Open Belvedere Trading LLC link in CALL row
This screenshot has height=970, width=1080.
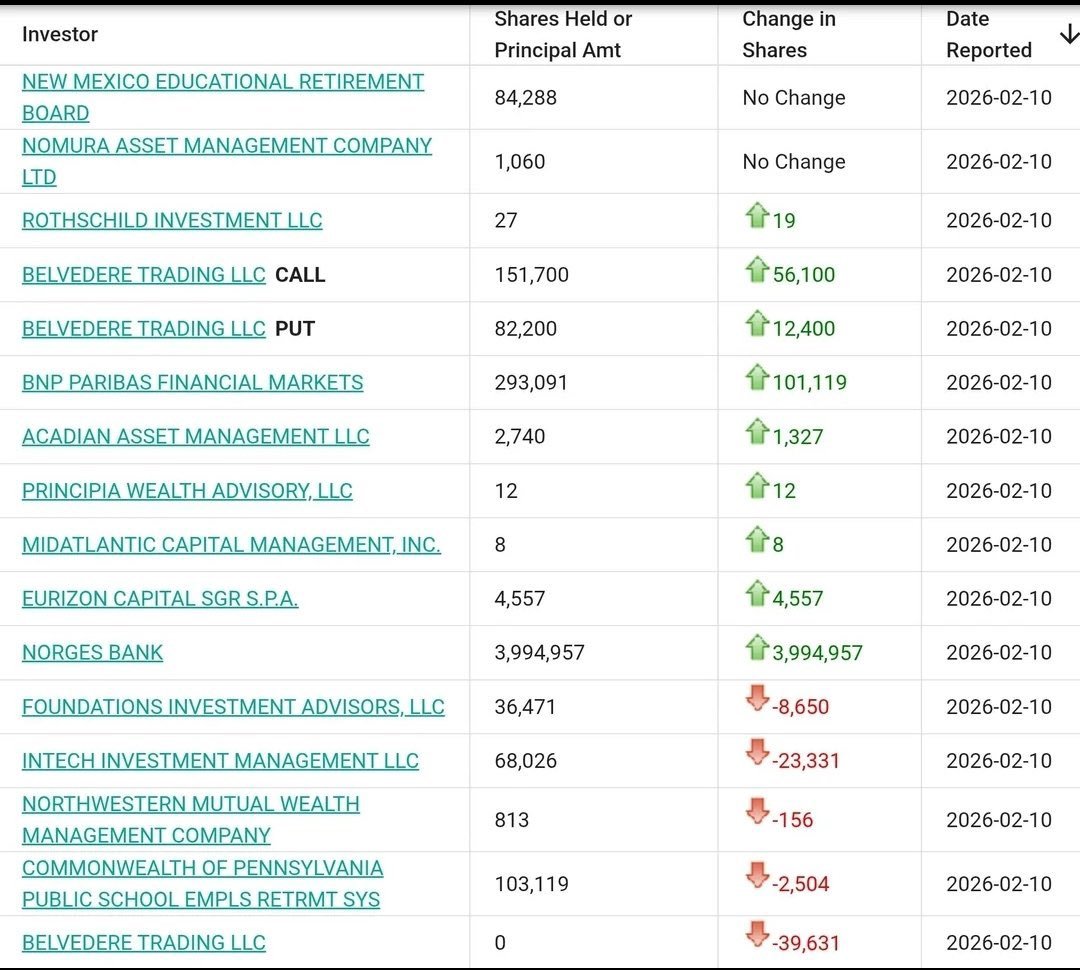(x=143, y=275)
